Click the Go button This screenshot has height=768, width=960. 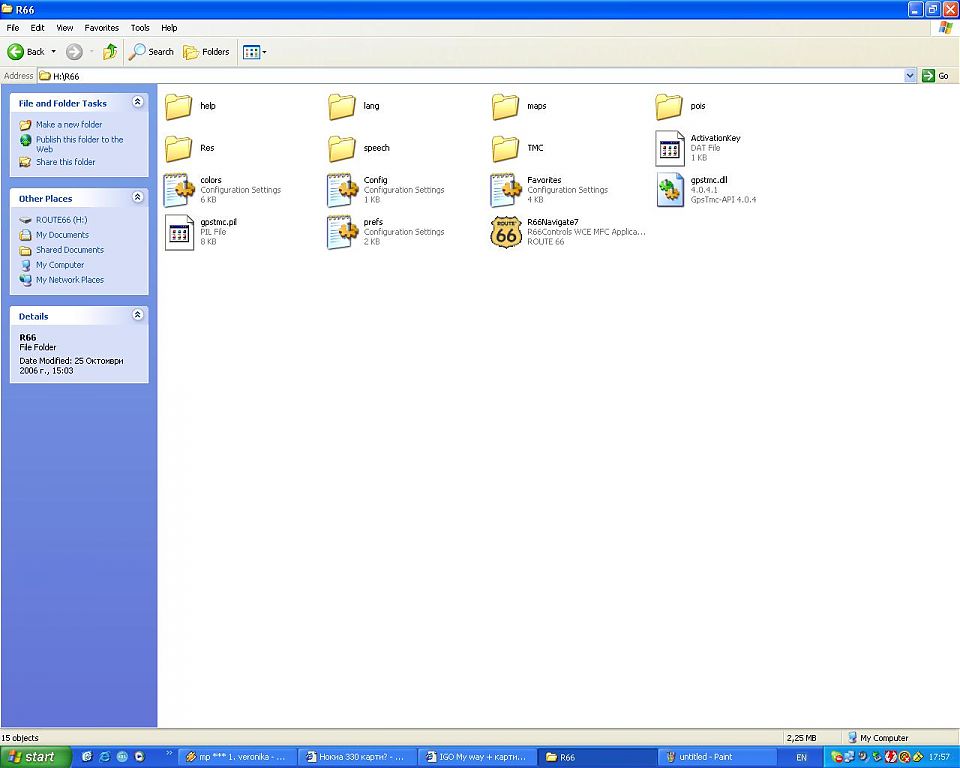coord(936,76)
